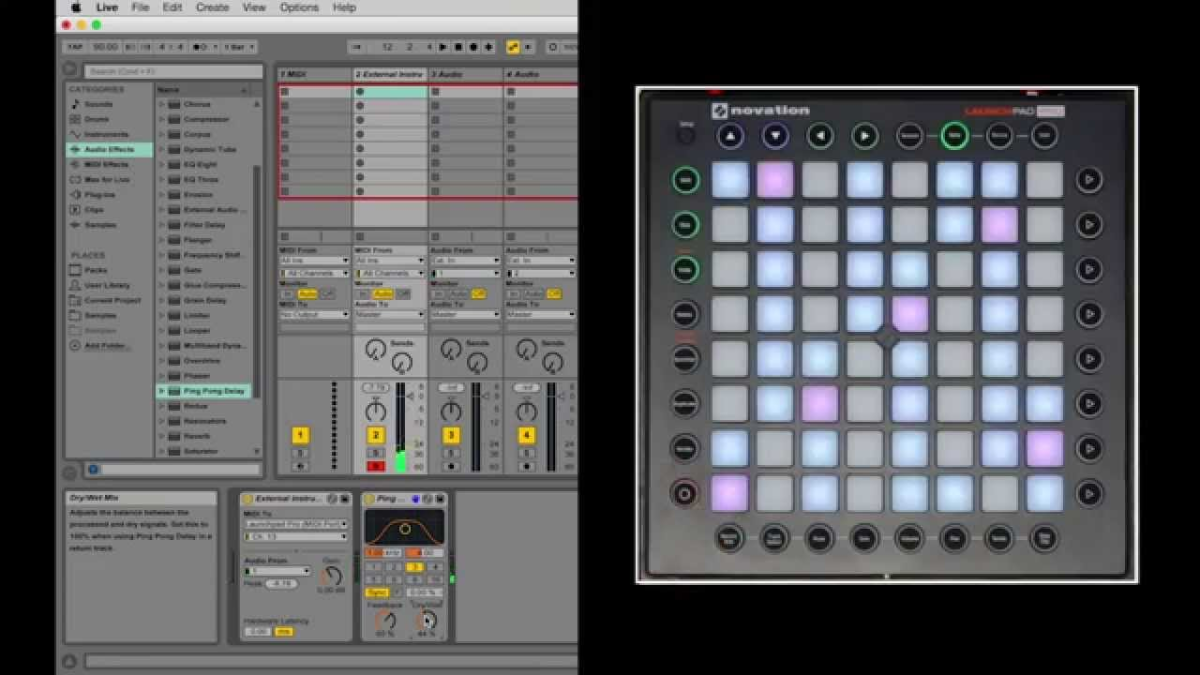Toggle Sync on the Ping Pong Delay
Image resolution: width=1200 pixels, height=675 pixels.
click(x=377, y=592)
